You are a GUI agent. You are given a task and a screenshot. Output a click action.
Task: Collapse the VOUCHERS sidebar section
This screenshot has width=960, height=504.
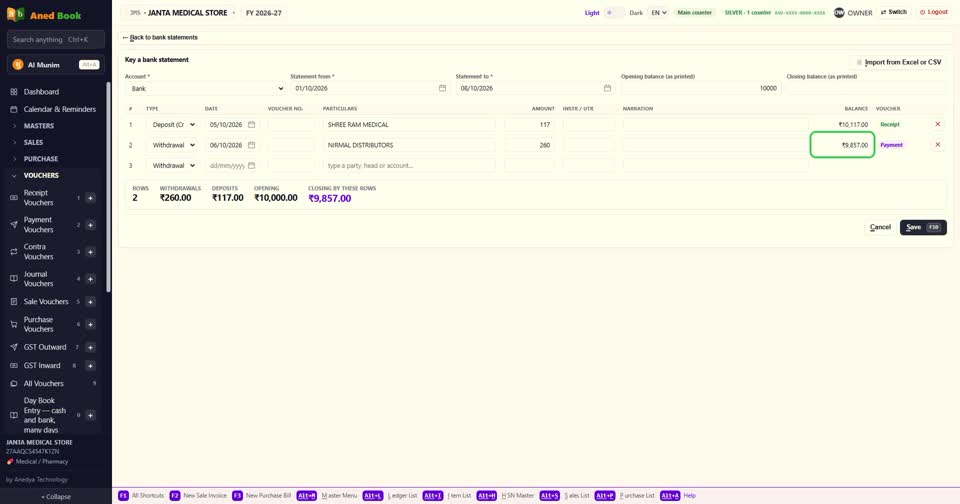click(41, 175)
